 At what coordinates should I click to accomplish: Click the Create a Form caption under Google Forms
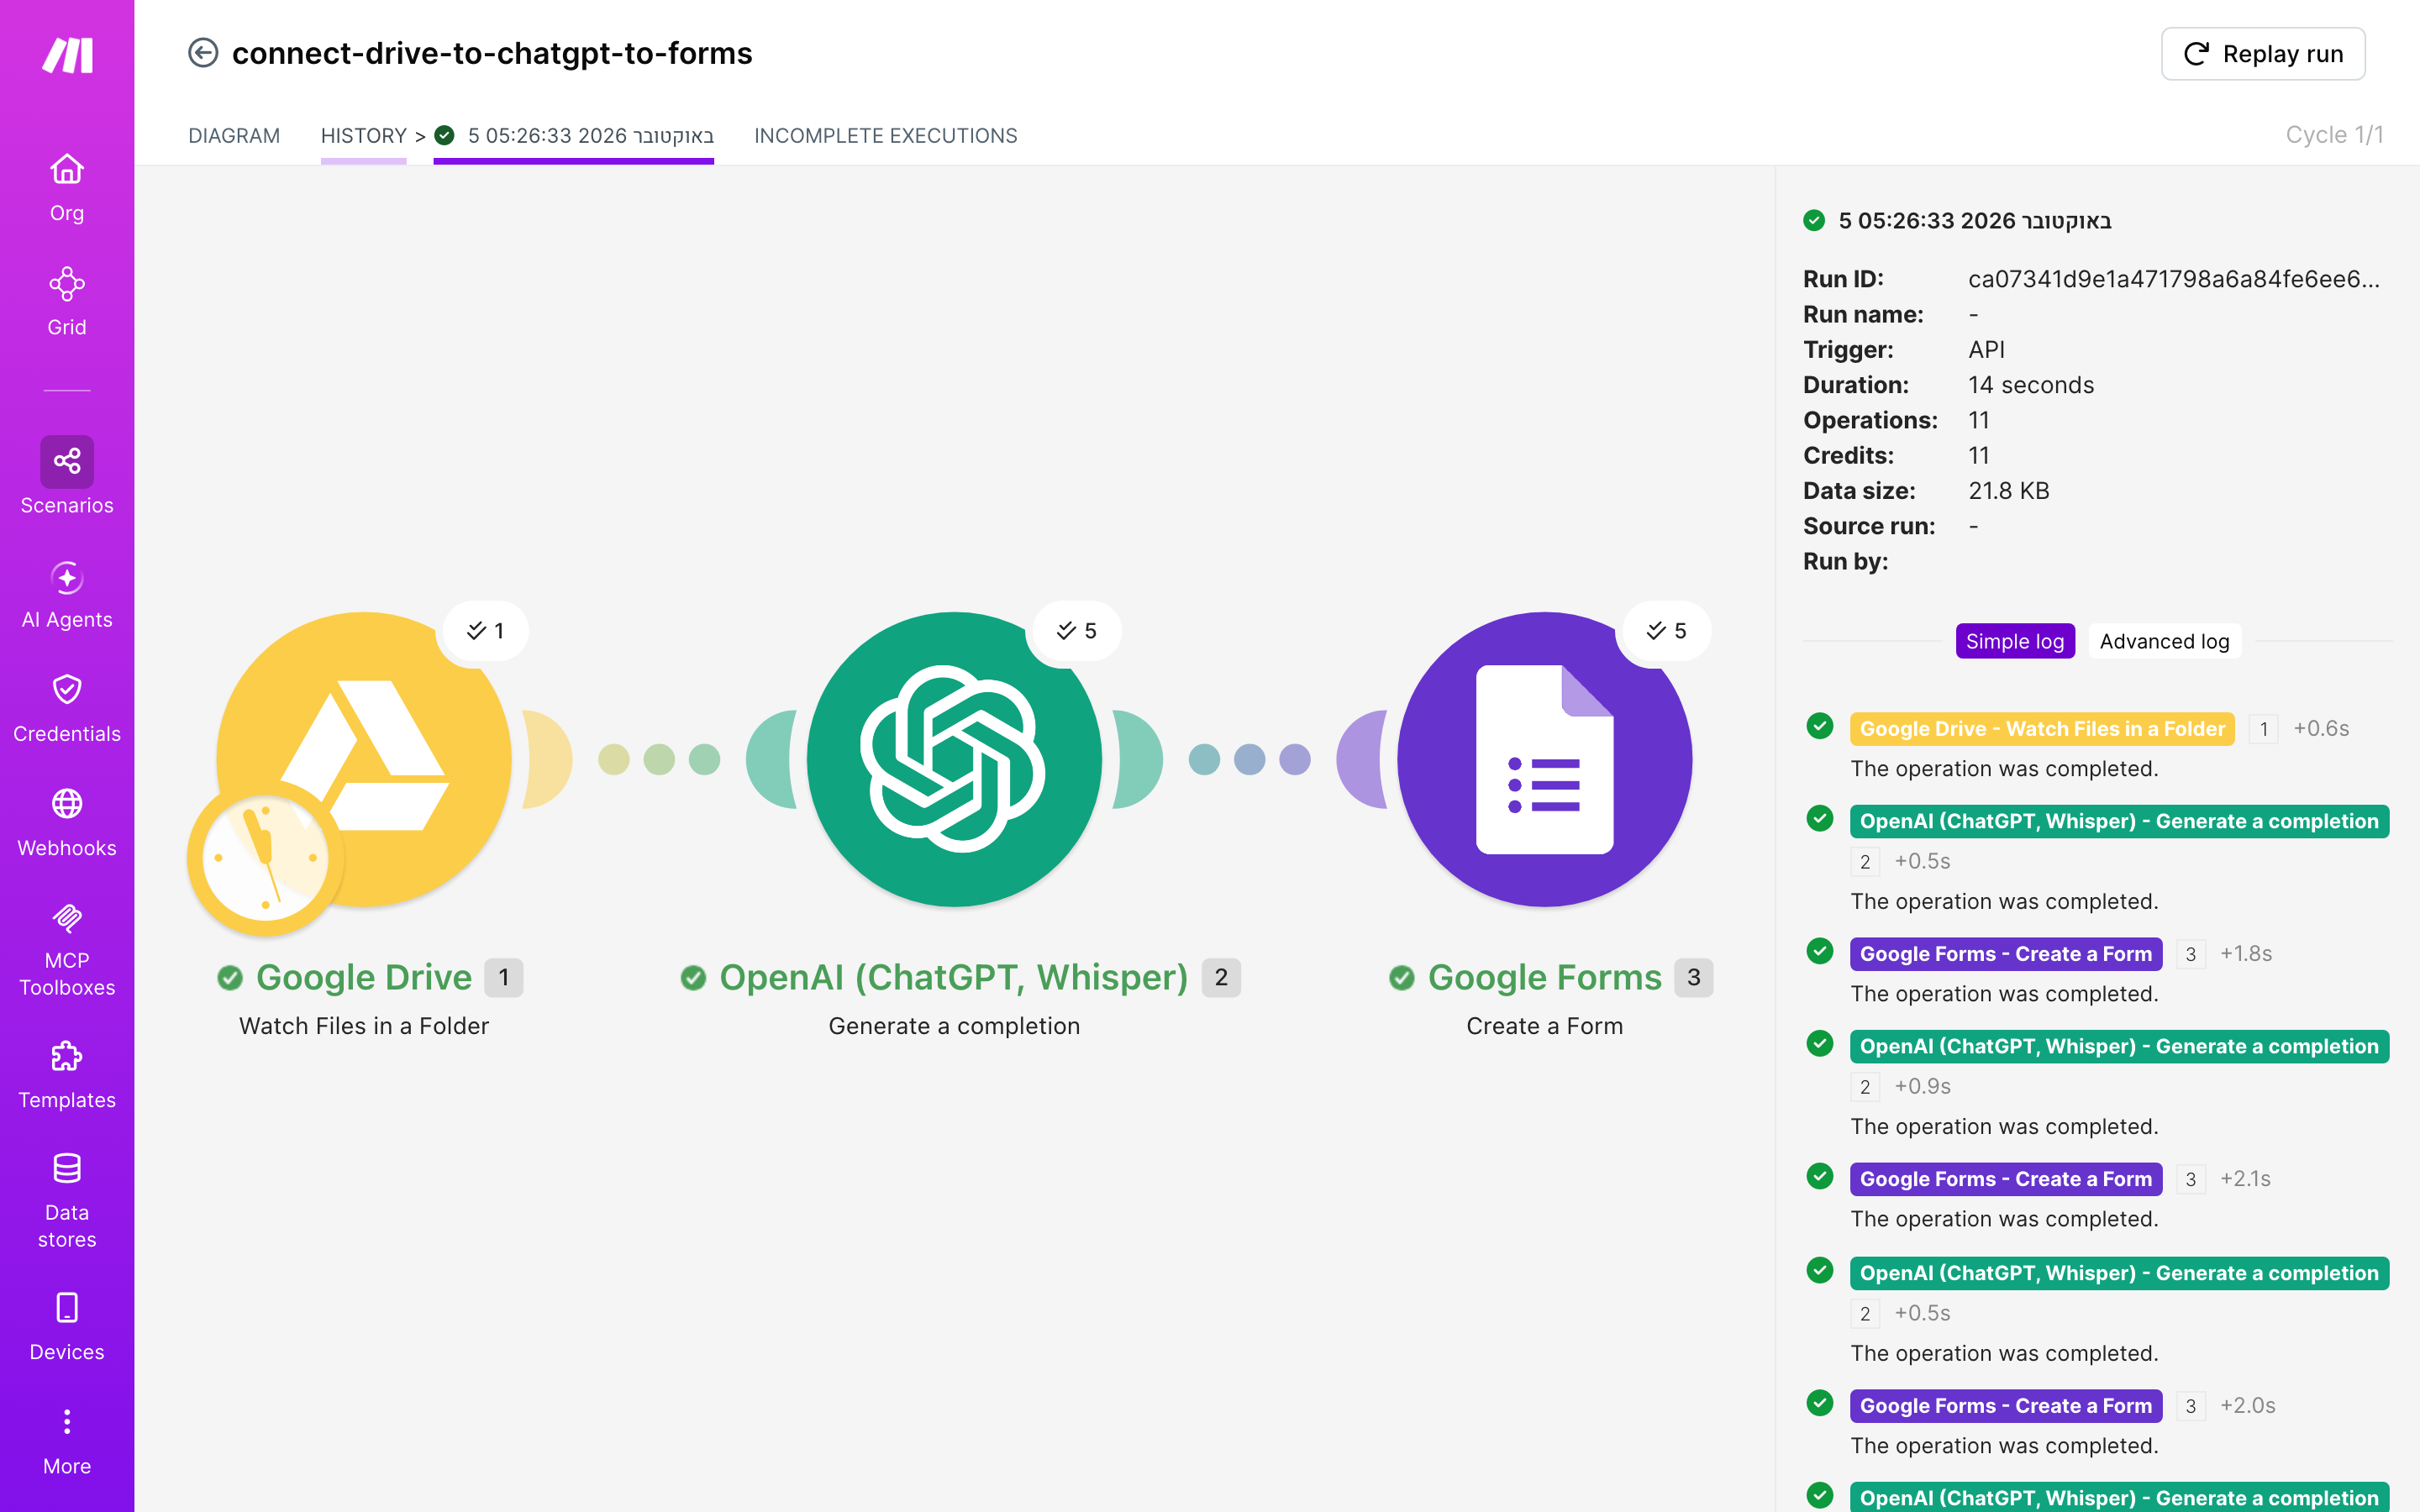pyautogui.click(x=1544, y=1026)
